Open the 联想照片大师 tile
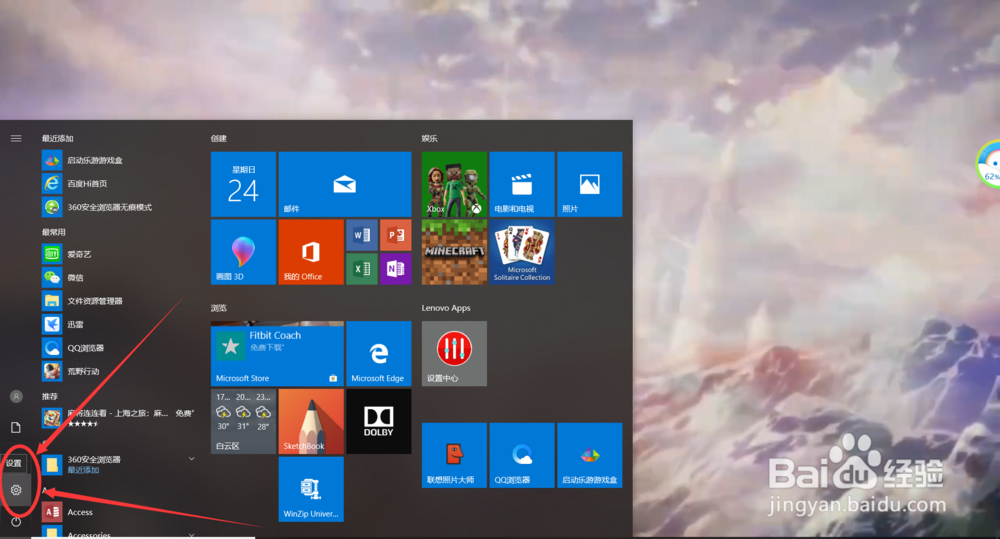This screenshot has width=1000, height=539. coord(454,455)
